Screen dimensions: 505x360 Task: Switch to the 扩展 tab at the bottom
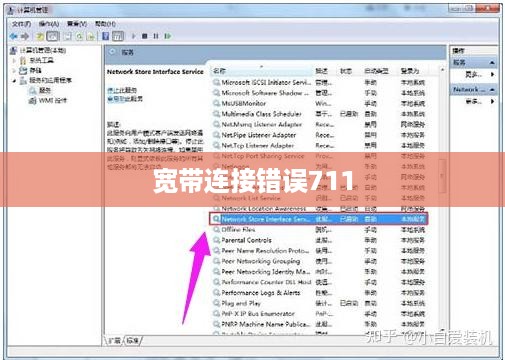(114, 340)
